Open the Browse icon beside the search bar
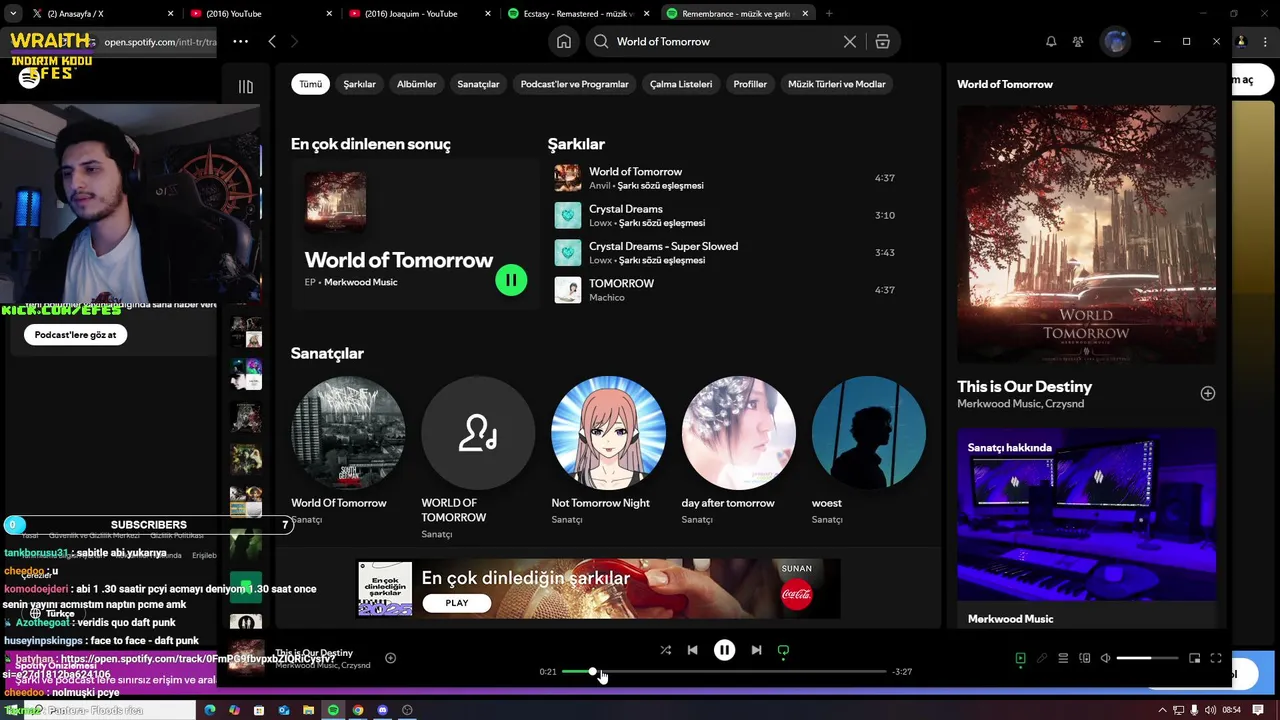Screen dimensions: 1280x720 pyautogui.click(x=882, y=41)
